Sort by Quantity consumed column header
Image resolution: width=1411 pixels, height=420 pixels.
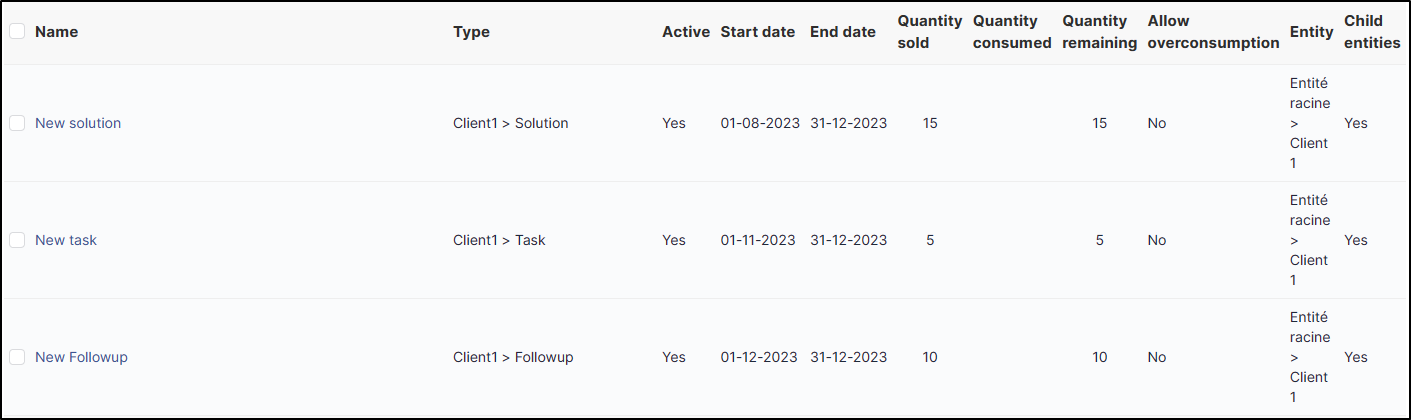pyautogui.click(x=1011, y=32)
